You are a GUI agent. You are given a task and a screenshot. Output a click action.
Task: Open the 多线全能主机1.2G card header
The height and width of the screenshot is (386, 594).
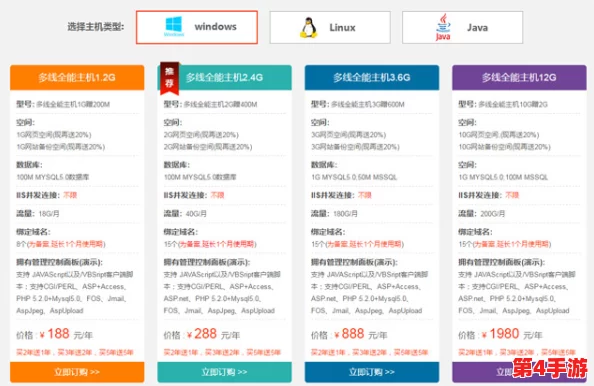click(77, 77)
